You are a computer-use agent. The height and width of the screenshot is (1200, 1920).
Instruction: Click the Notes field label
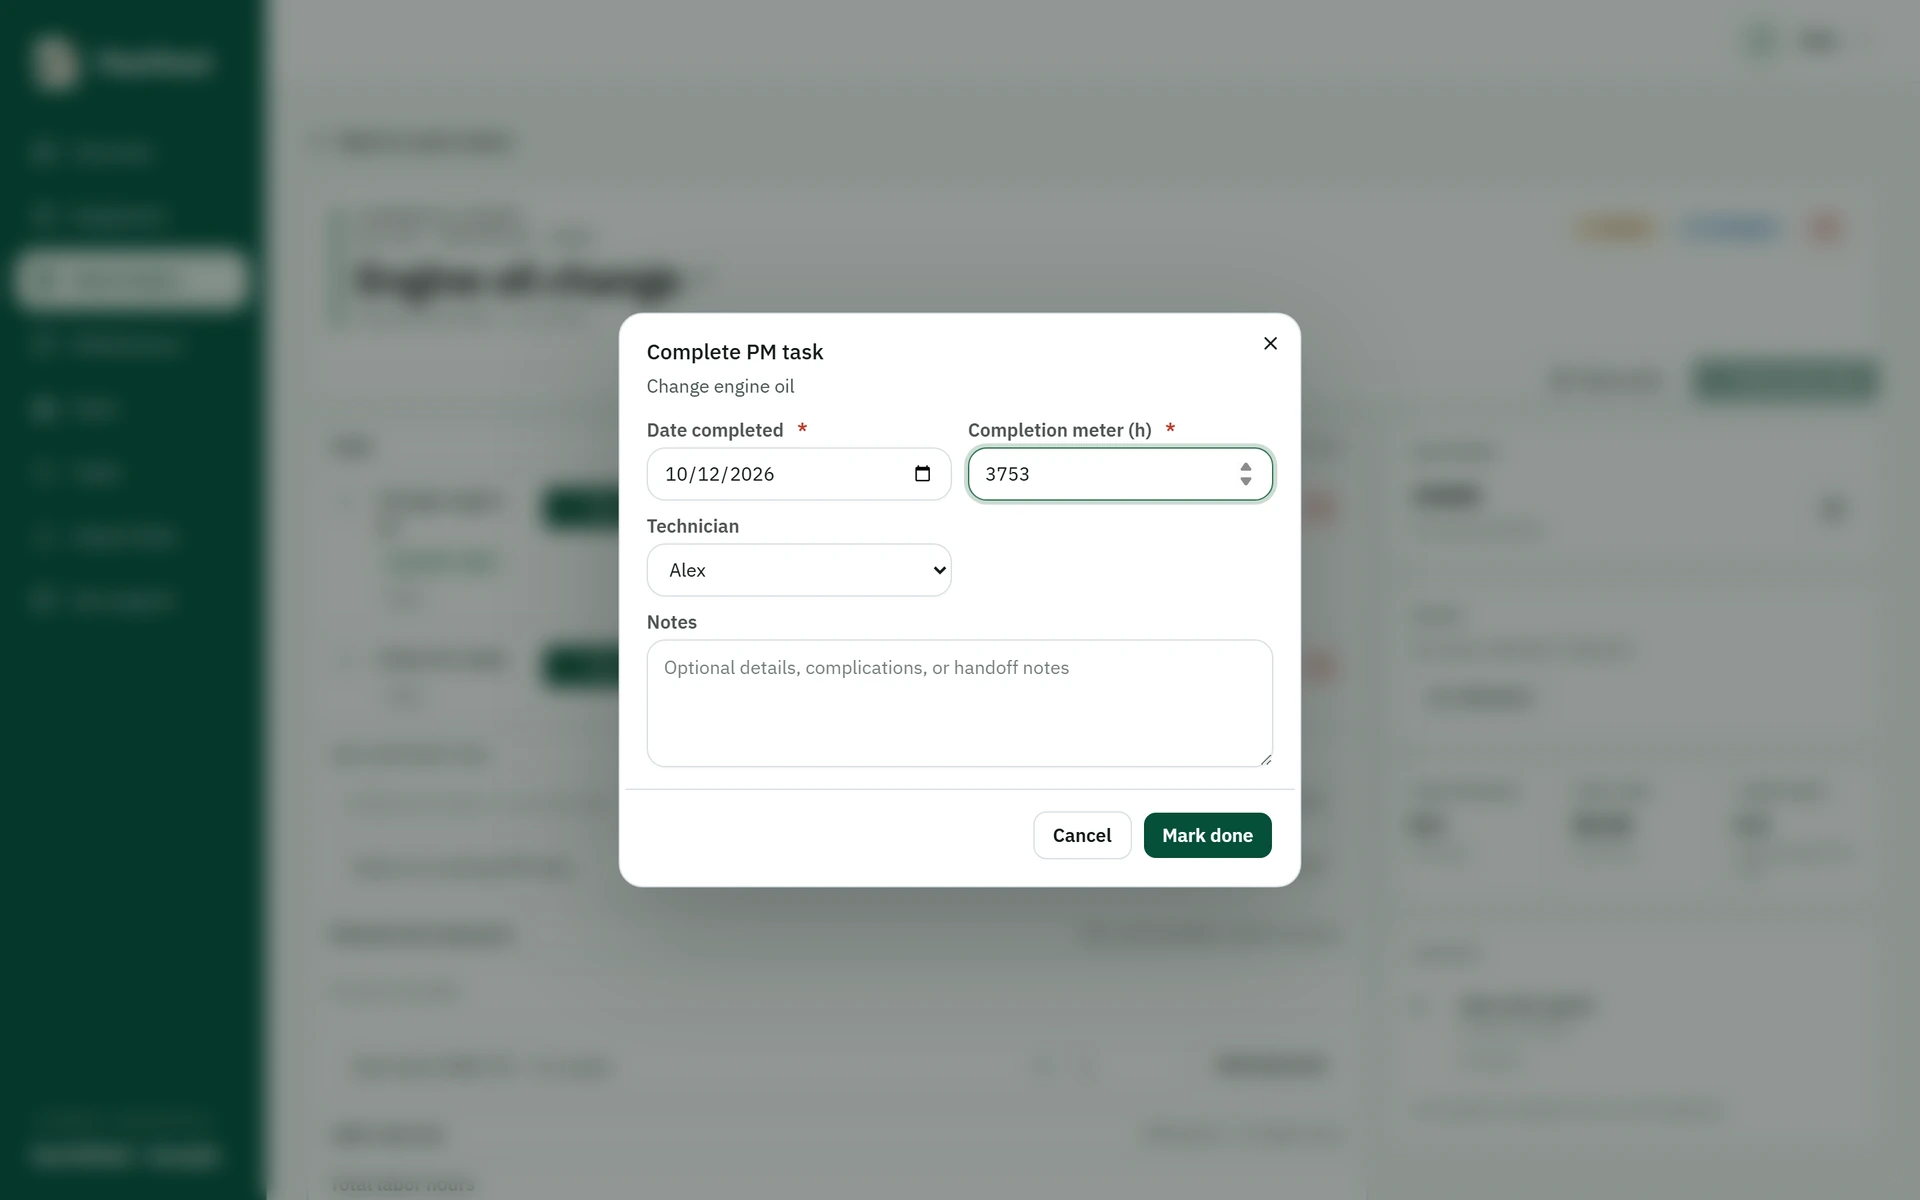[x=672, y=622]
